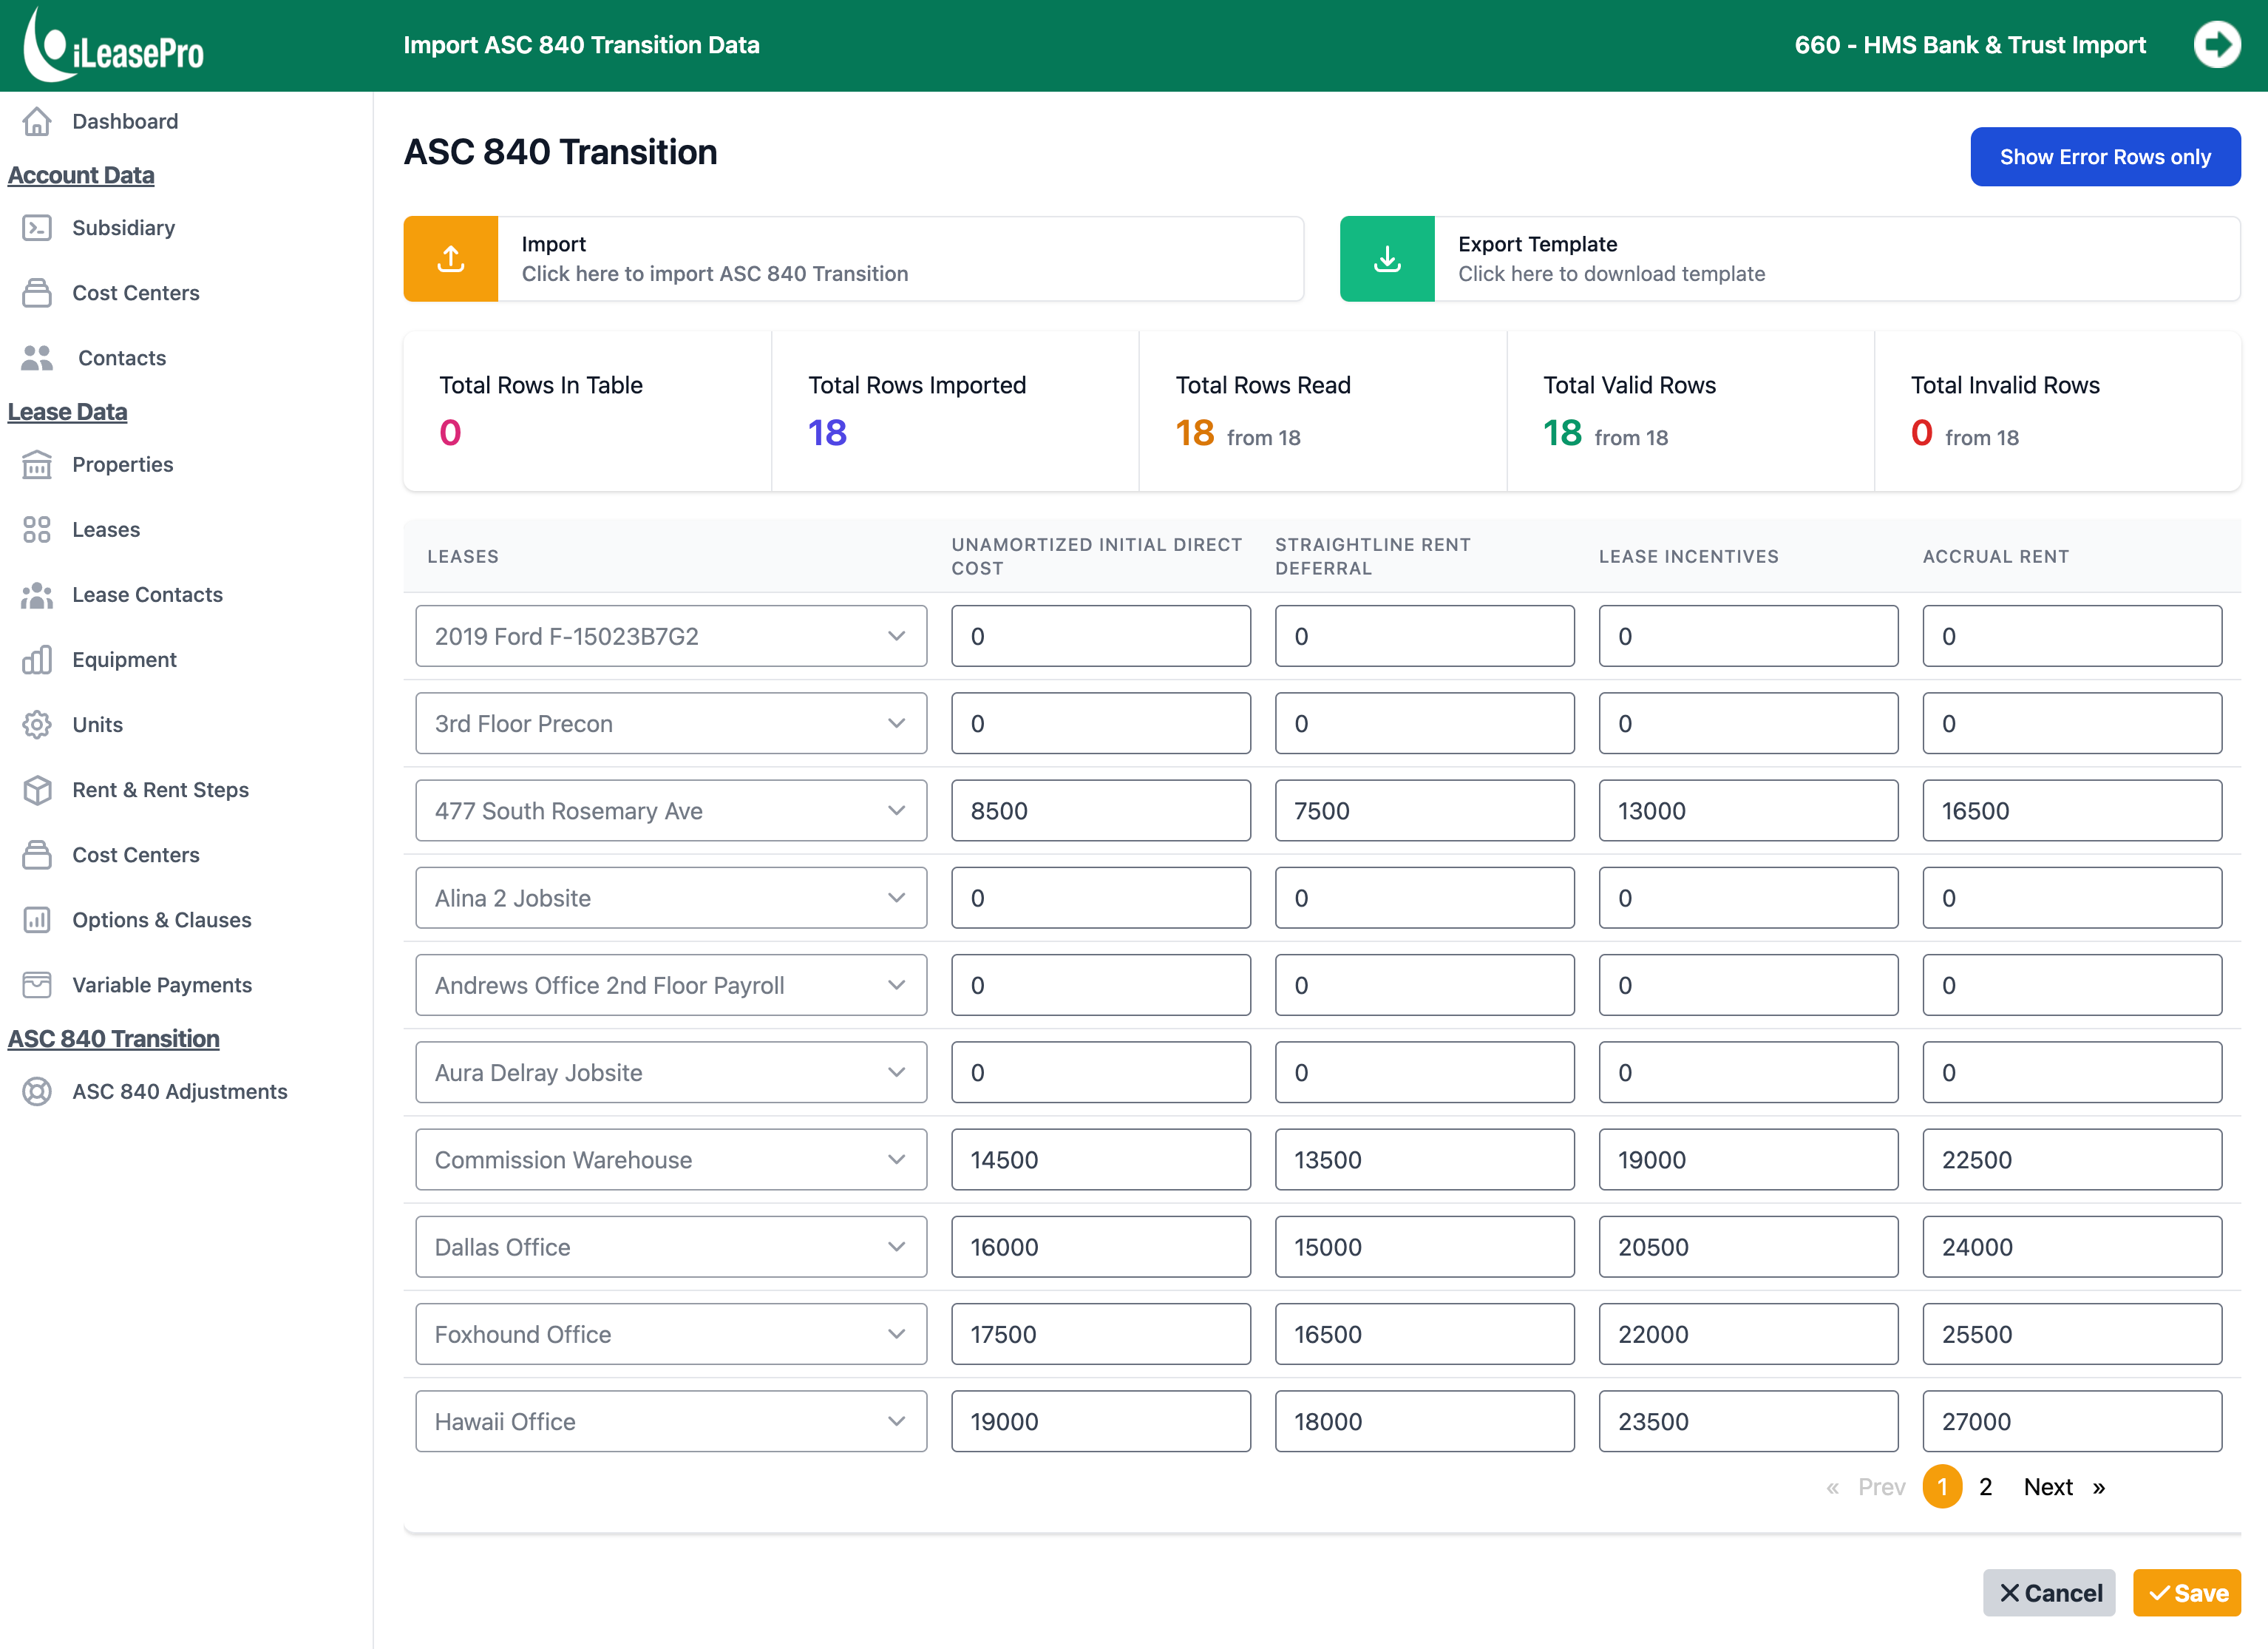The image size is (2268, 1649).
Task: Click the Lease Incentives field showing 22000
Action: (x=1749, y=1334)
